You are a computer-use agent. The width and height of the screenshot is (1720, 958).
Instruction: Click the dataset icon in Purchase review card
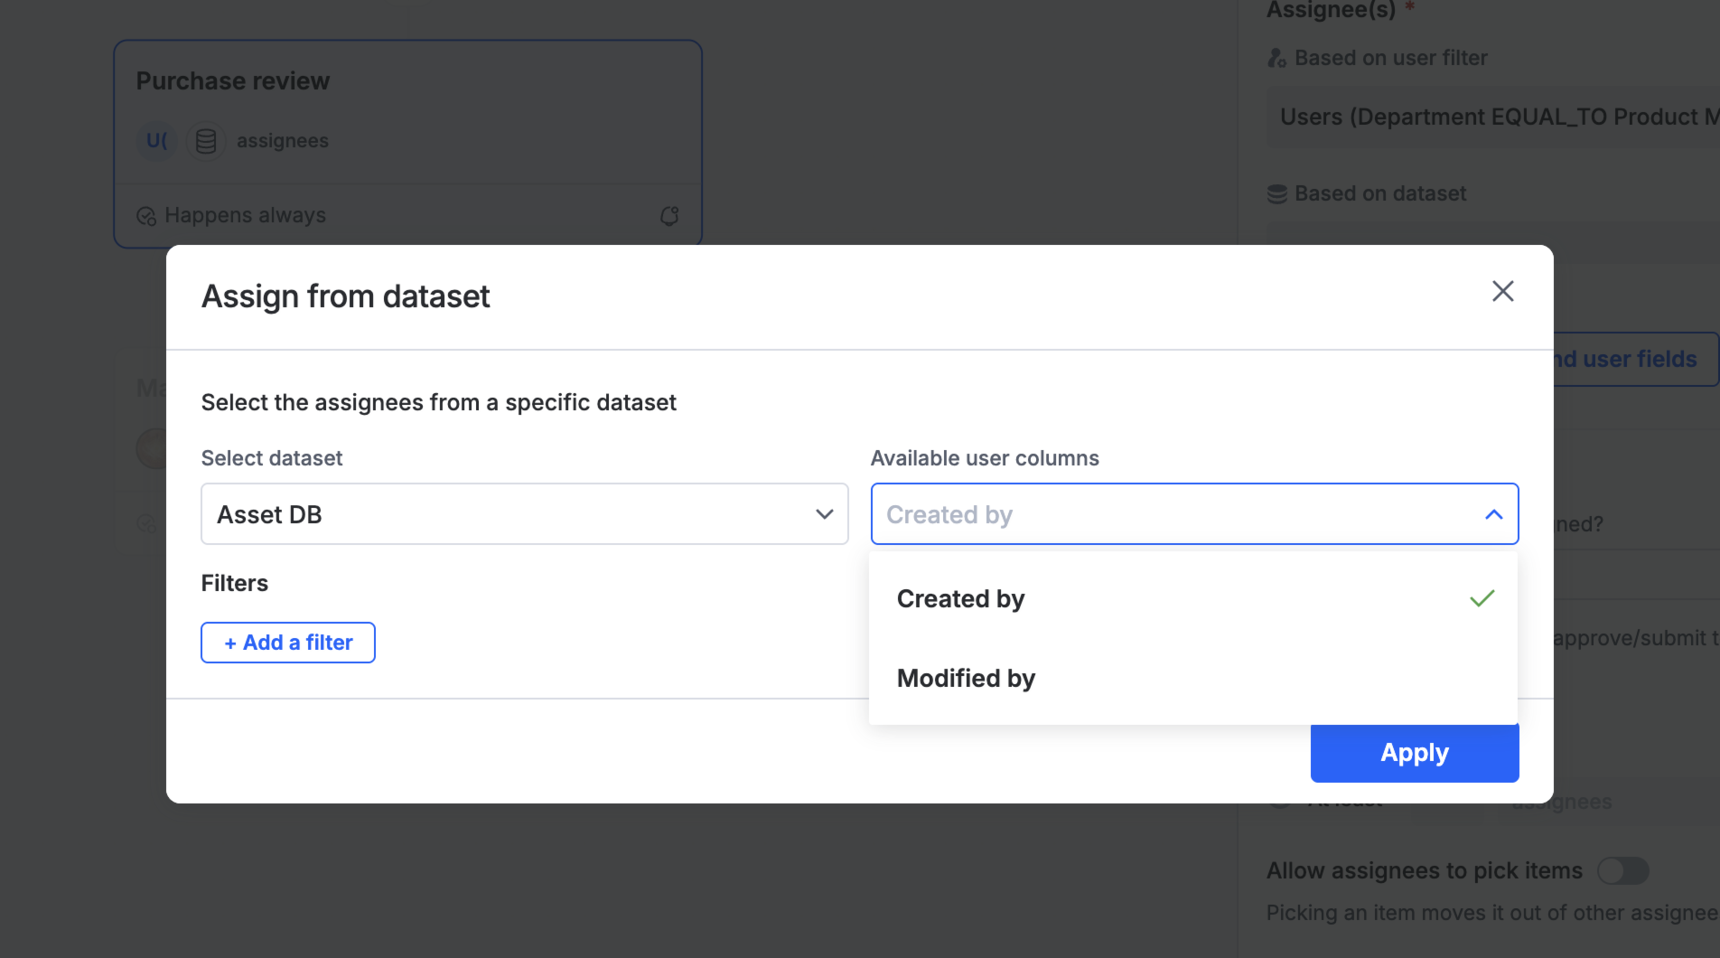[x=206, y=141]
